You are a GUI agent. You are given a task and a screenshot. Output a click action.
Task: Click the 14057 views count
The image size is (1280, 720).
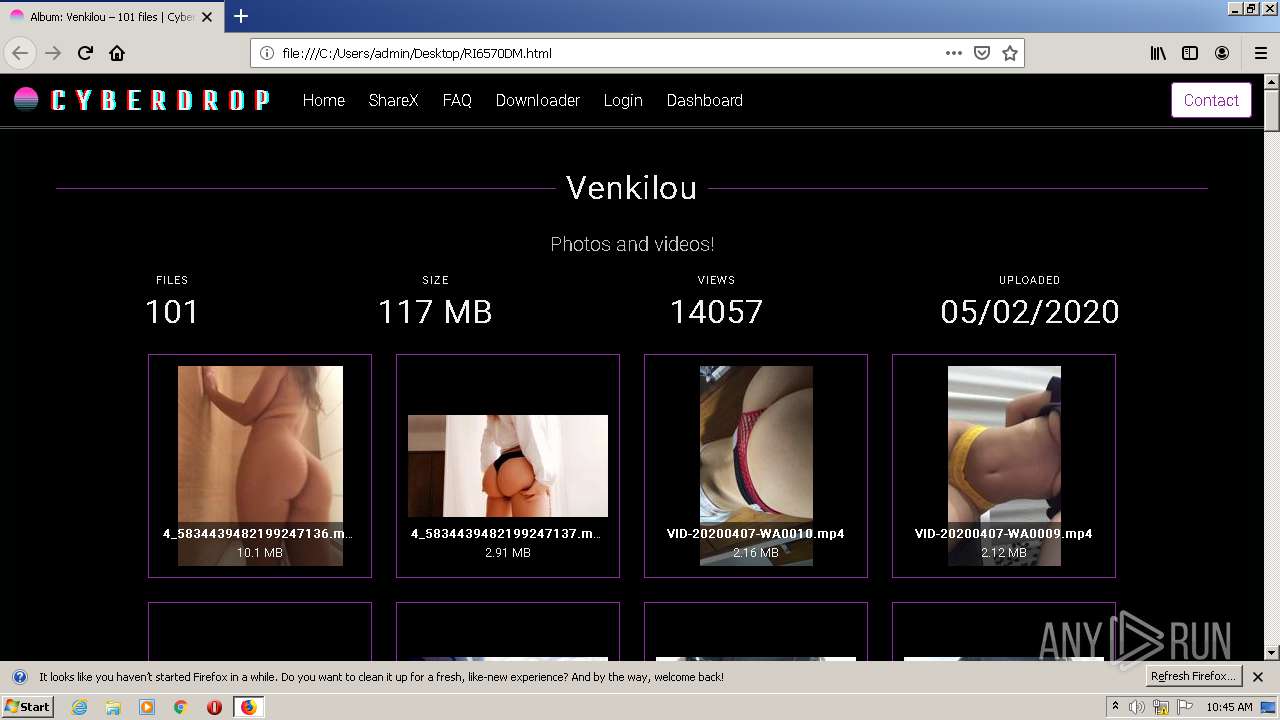[716, 312]
